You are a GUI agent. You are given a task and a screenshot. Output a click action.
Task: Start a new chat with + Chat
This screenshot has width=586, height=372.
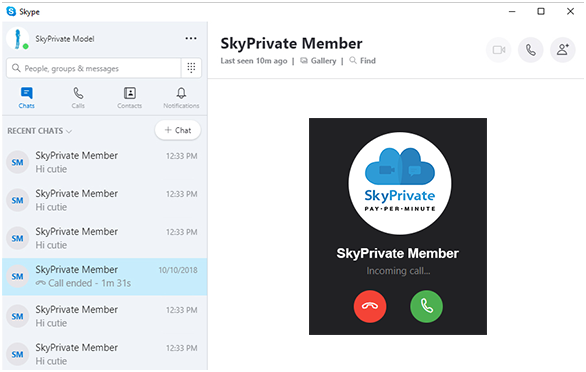(178, 130)
